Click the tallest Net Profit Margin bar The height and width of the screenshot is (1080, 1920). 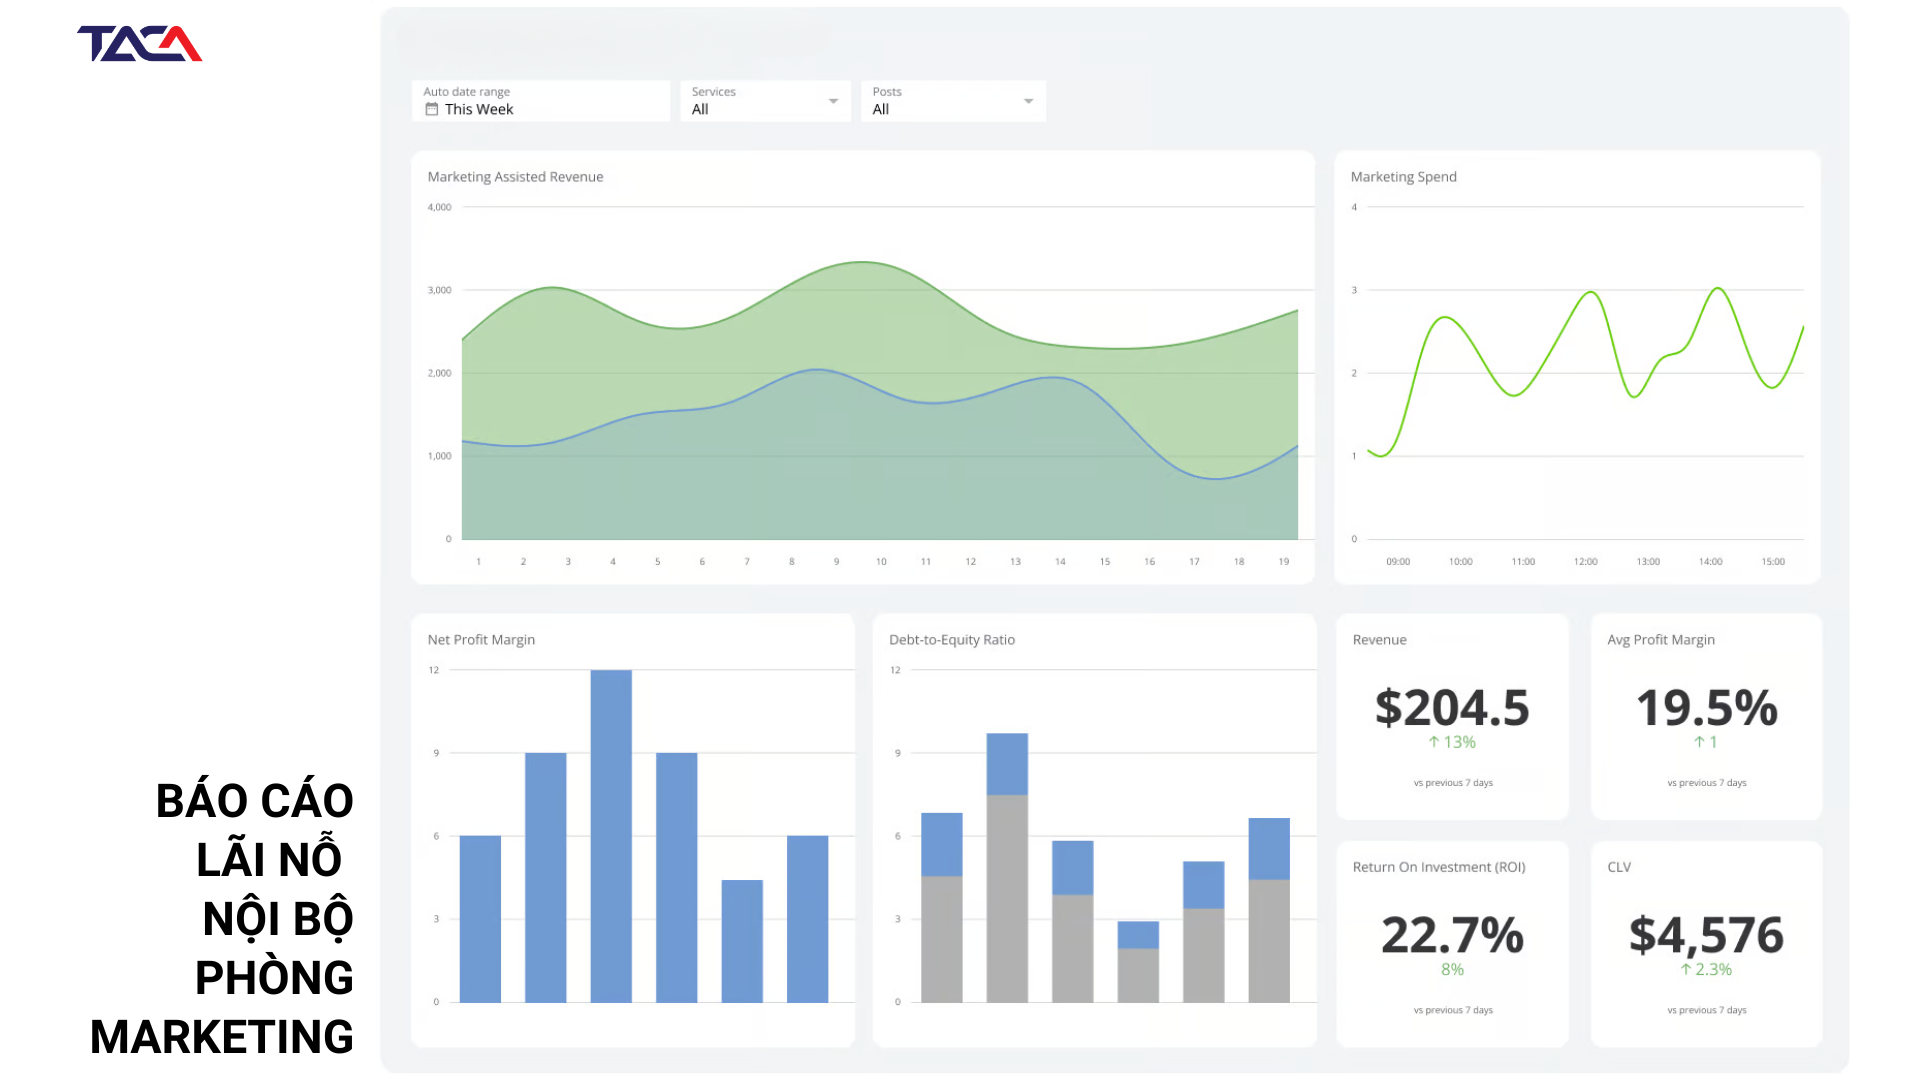pos(611,836)
